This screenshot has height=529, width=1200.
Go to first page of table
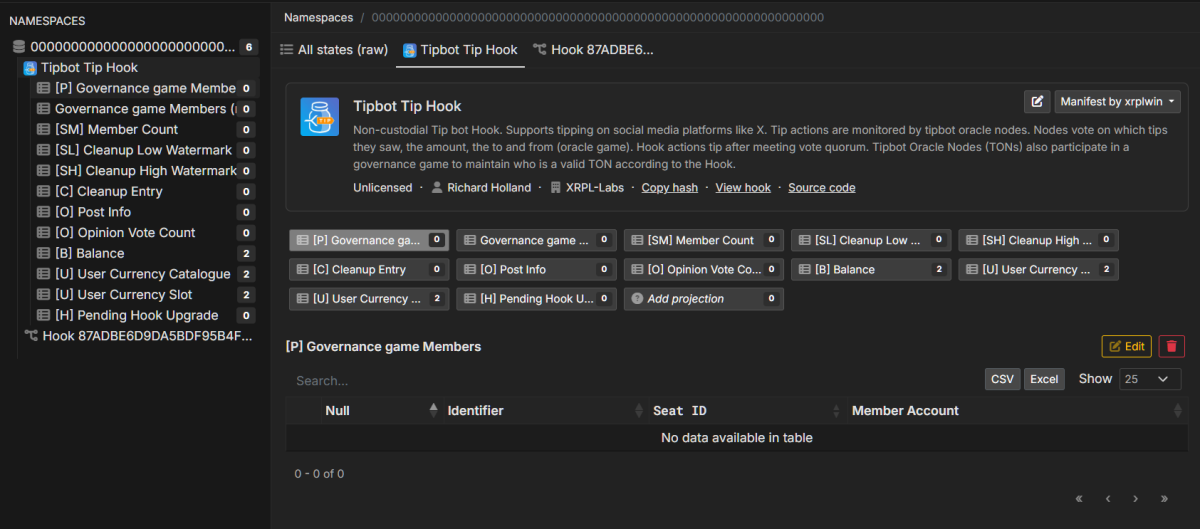[x=1079, y=498]
